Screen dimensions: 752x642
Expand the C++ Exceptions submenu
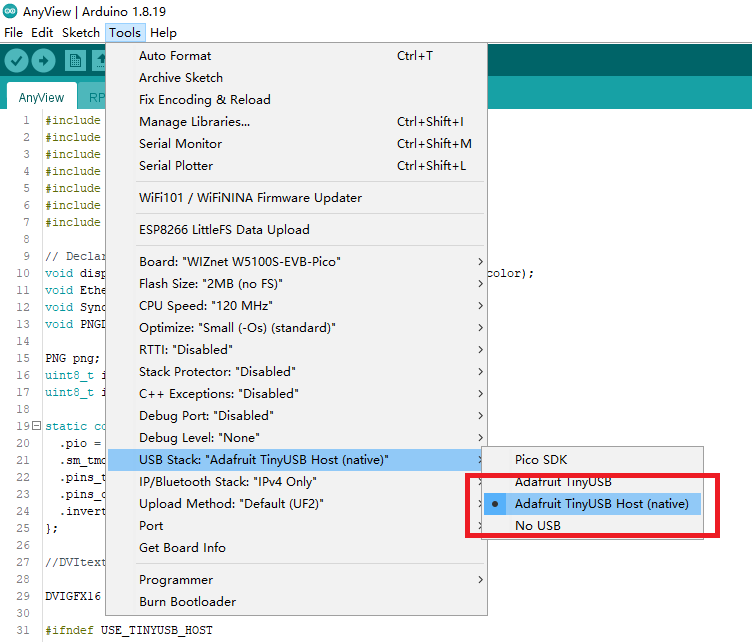click(x=296, y=394)
